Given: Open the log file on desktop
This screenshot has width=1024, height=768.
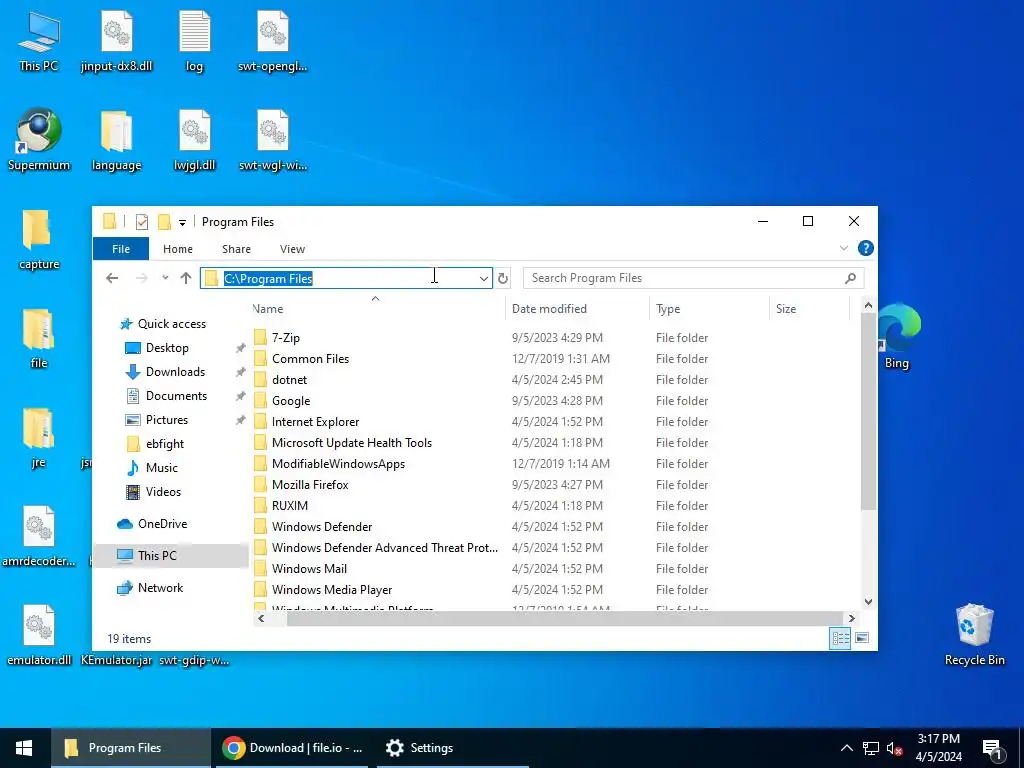Looking at the screenshot, I should 194,40.
